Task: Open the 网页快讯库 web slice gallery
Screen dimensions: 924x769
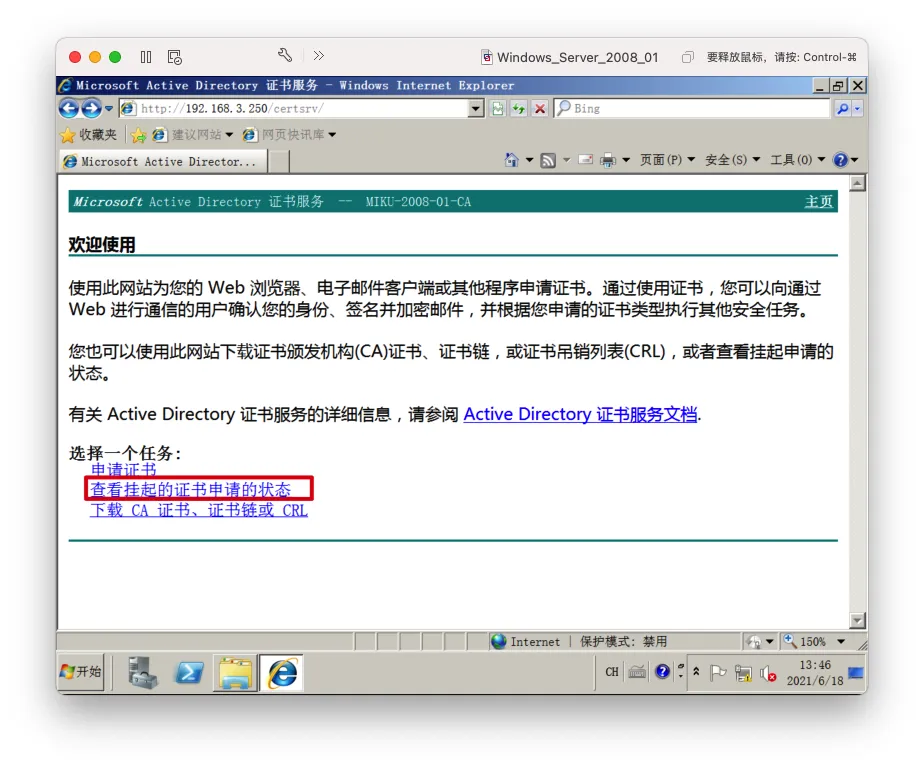Action: 289,135
